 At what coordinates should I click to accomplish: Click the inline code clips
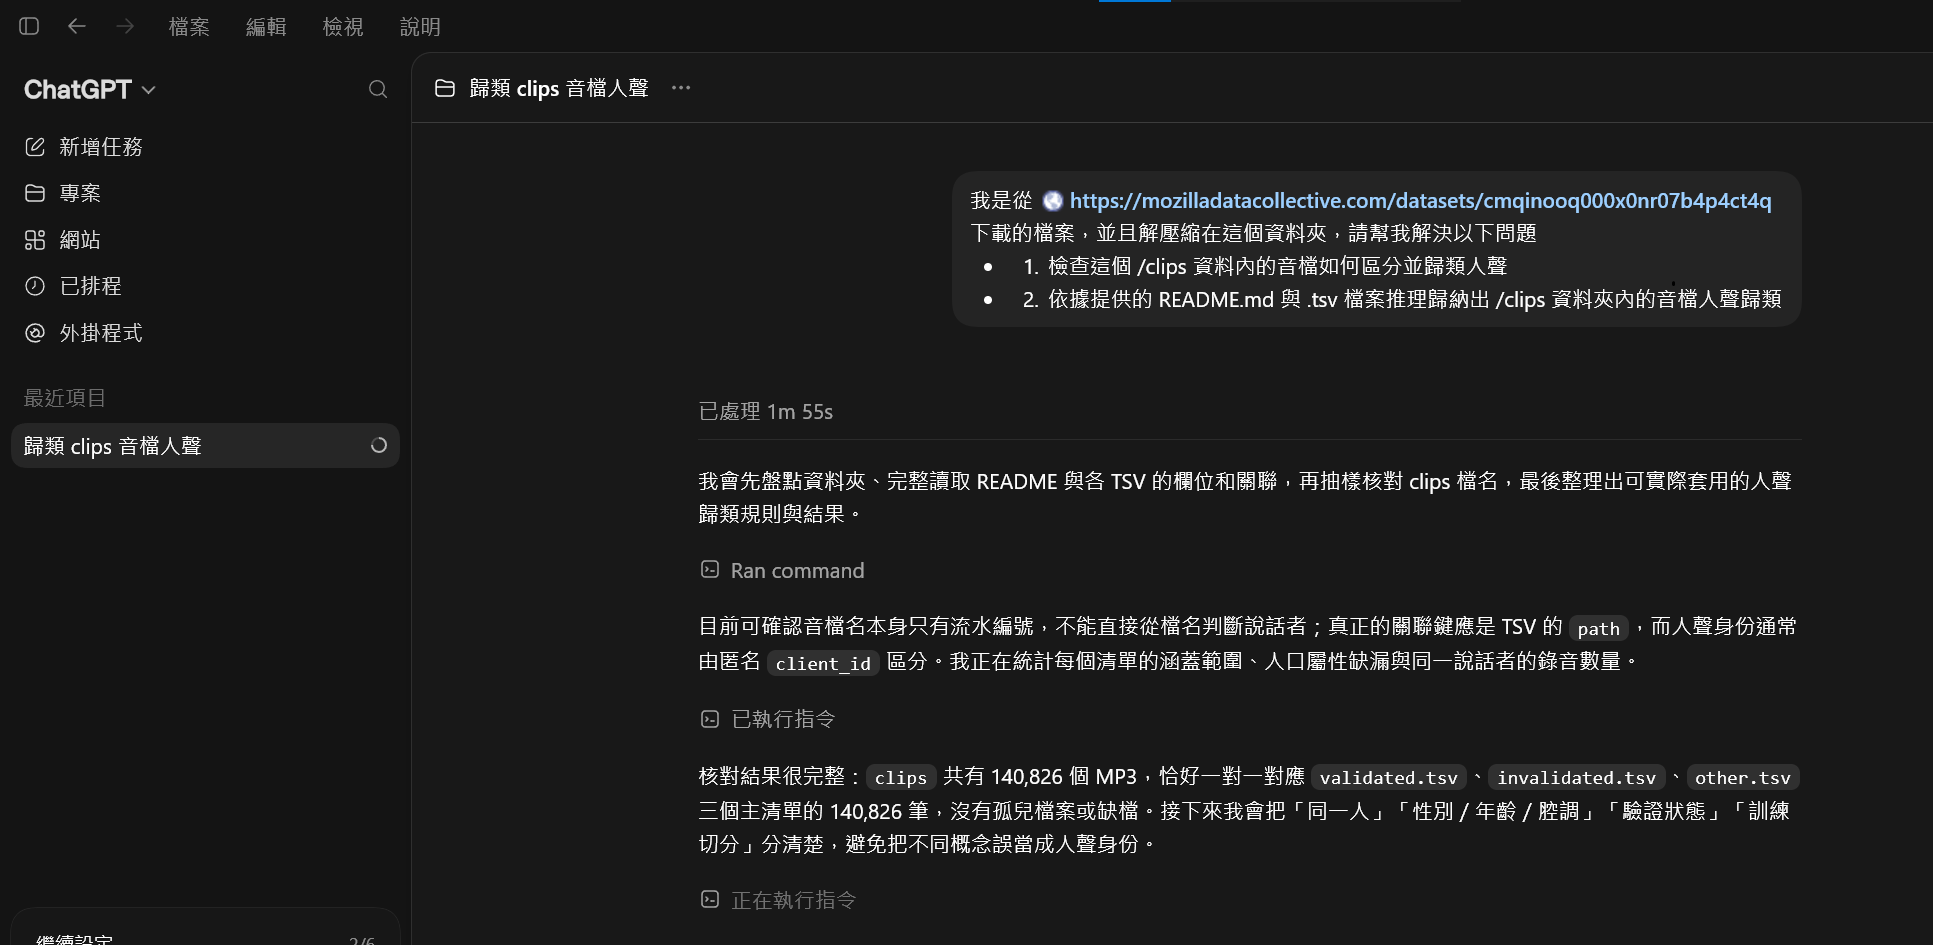point(900,778)
